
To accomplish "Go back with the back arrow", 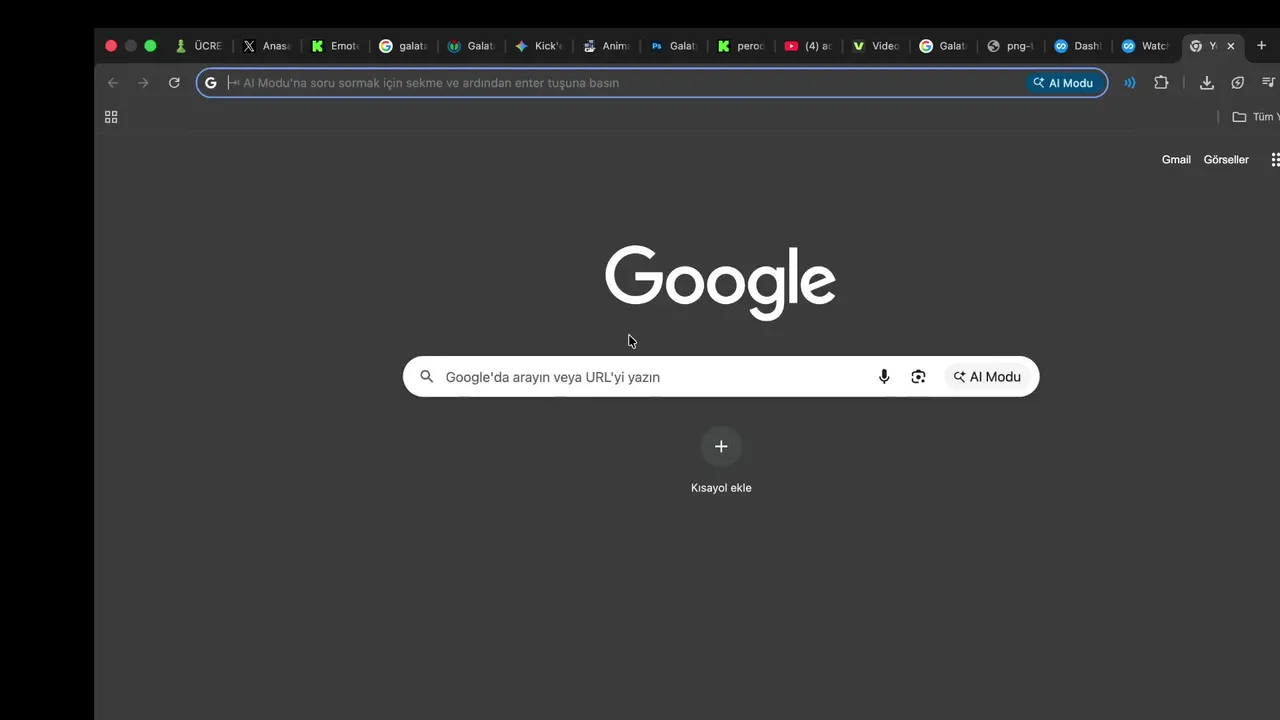I will pyautogui.click(x=113, y=83).
